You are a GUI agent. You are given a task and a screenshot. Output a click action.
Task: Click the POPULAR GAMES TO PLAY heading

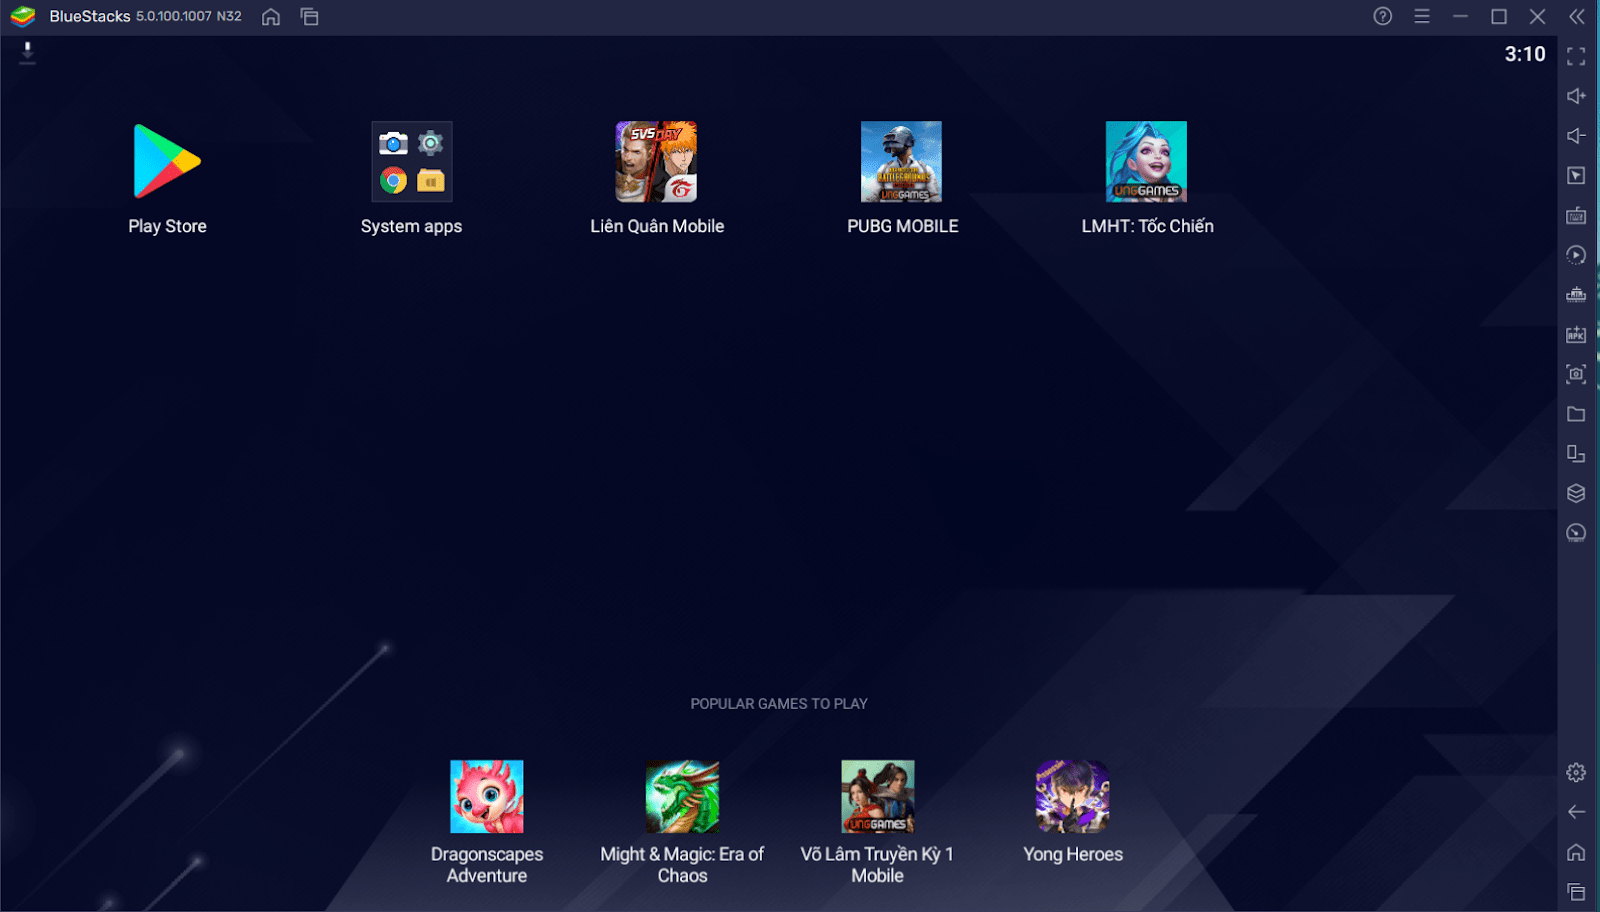(x=779, y=704)
